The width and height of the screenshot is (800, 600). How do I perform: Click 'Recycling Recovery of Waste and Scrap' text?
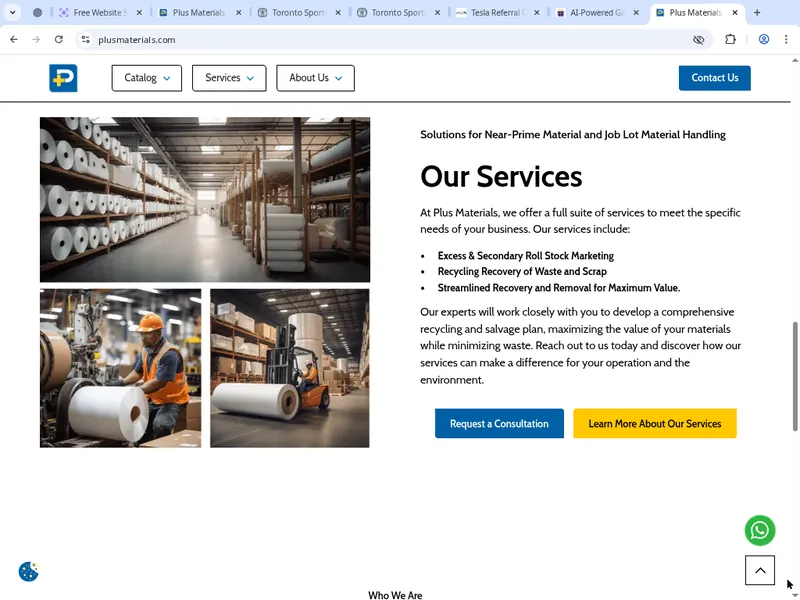tap(522, 271)
